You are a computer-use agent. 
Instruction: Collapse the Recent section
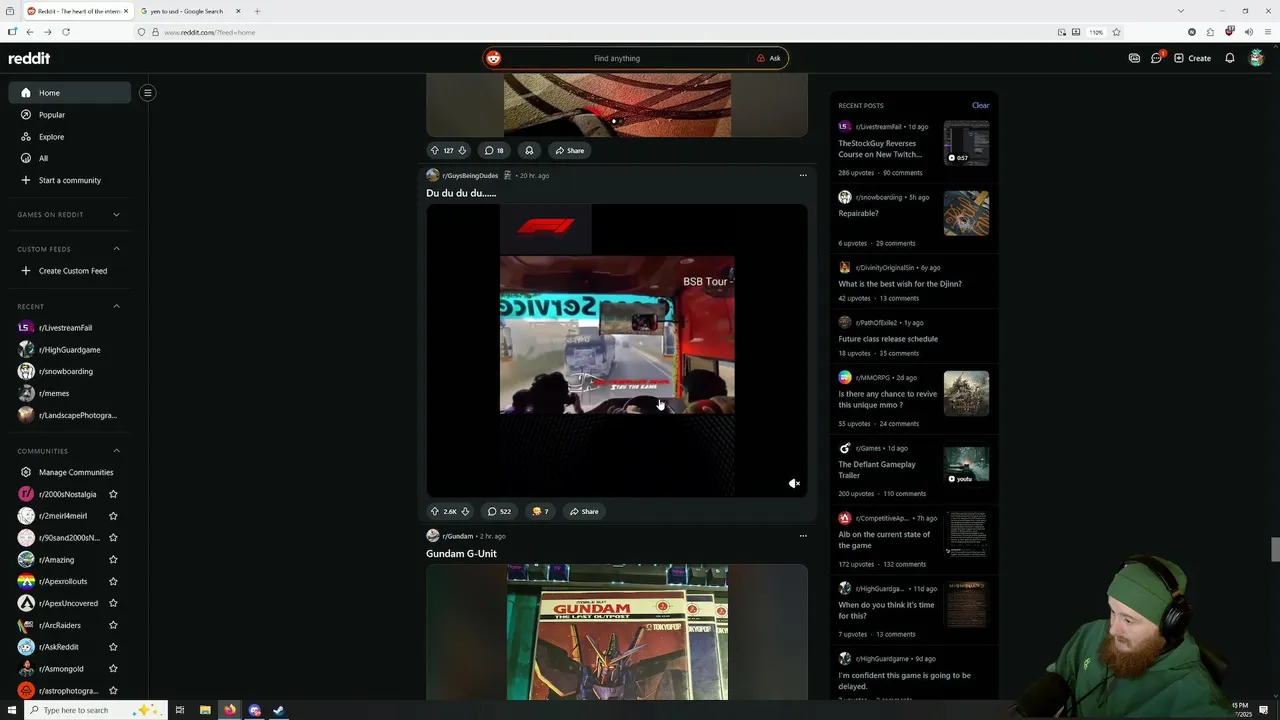116,306
